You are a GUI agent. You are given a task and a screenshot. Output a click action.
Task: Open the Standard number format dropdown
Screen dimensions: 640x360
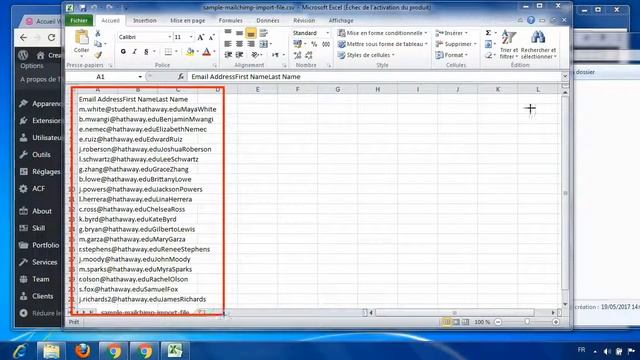(x=327, y=33)
